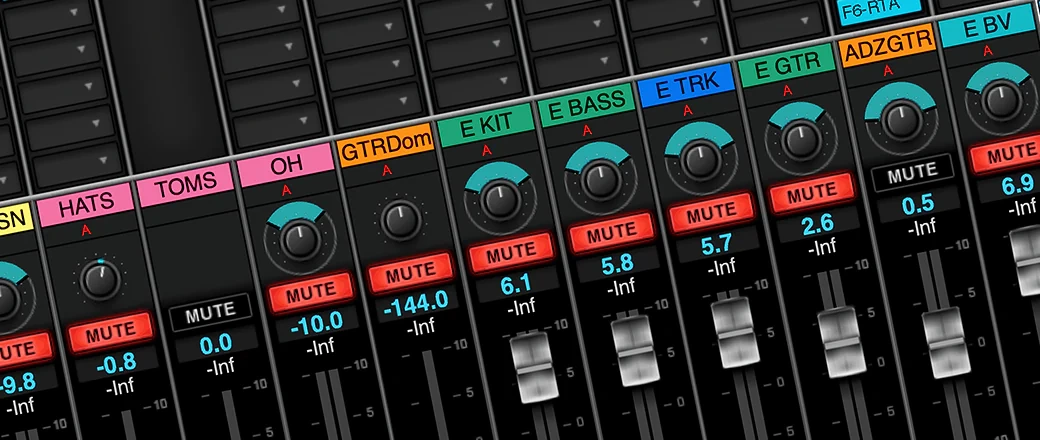Click the red A under HATS

tap(86, 230)
